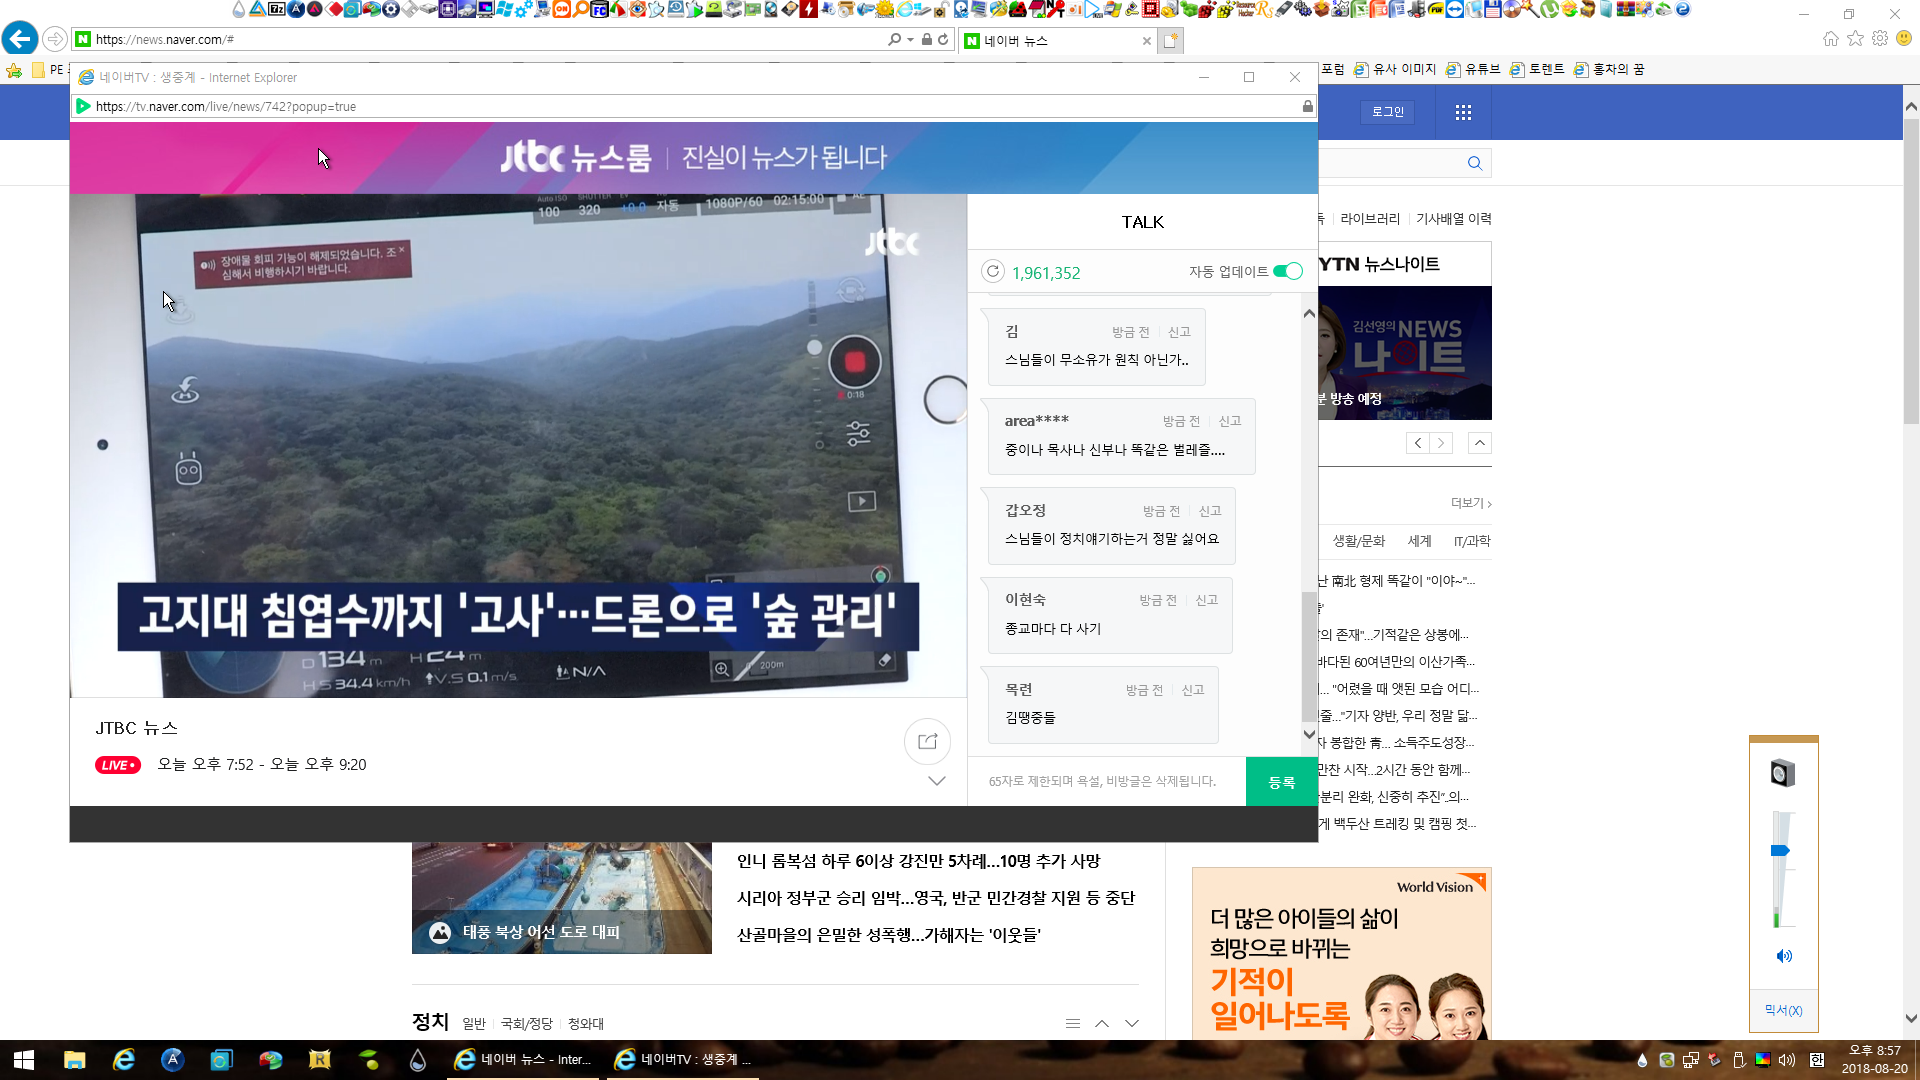Report the comment by 갑오정
1920x1080 pixels.
[x=1210, y=511]
